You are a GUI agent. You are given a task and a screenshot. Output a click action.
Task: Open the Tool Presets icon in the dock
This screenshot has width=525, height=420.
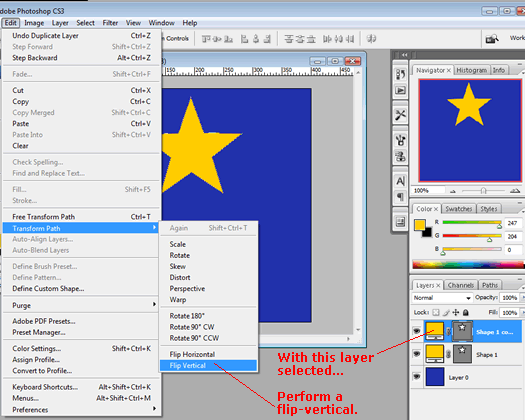(x=400, y=115)
